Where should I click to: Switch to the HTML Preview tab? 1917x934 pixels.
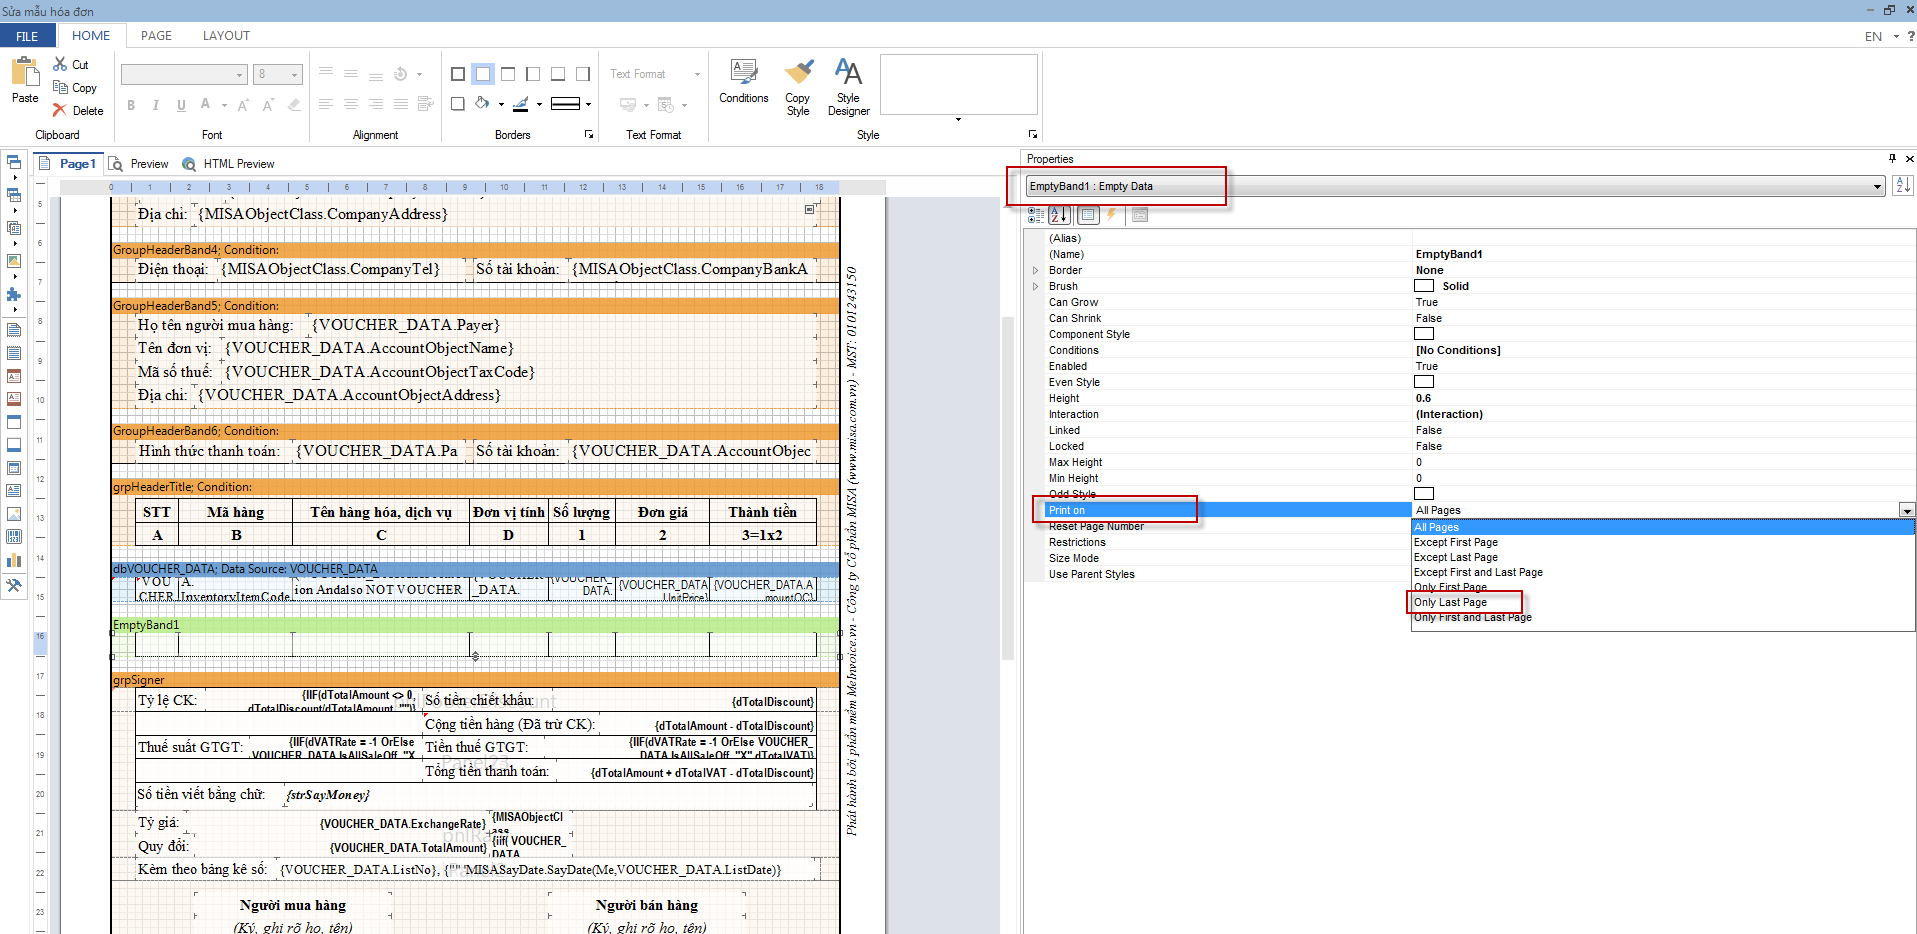pyautogui.click(x=228, y=164)
